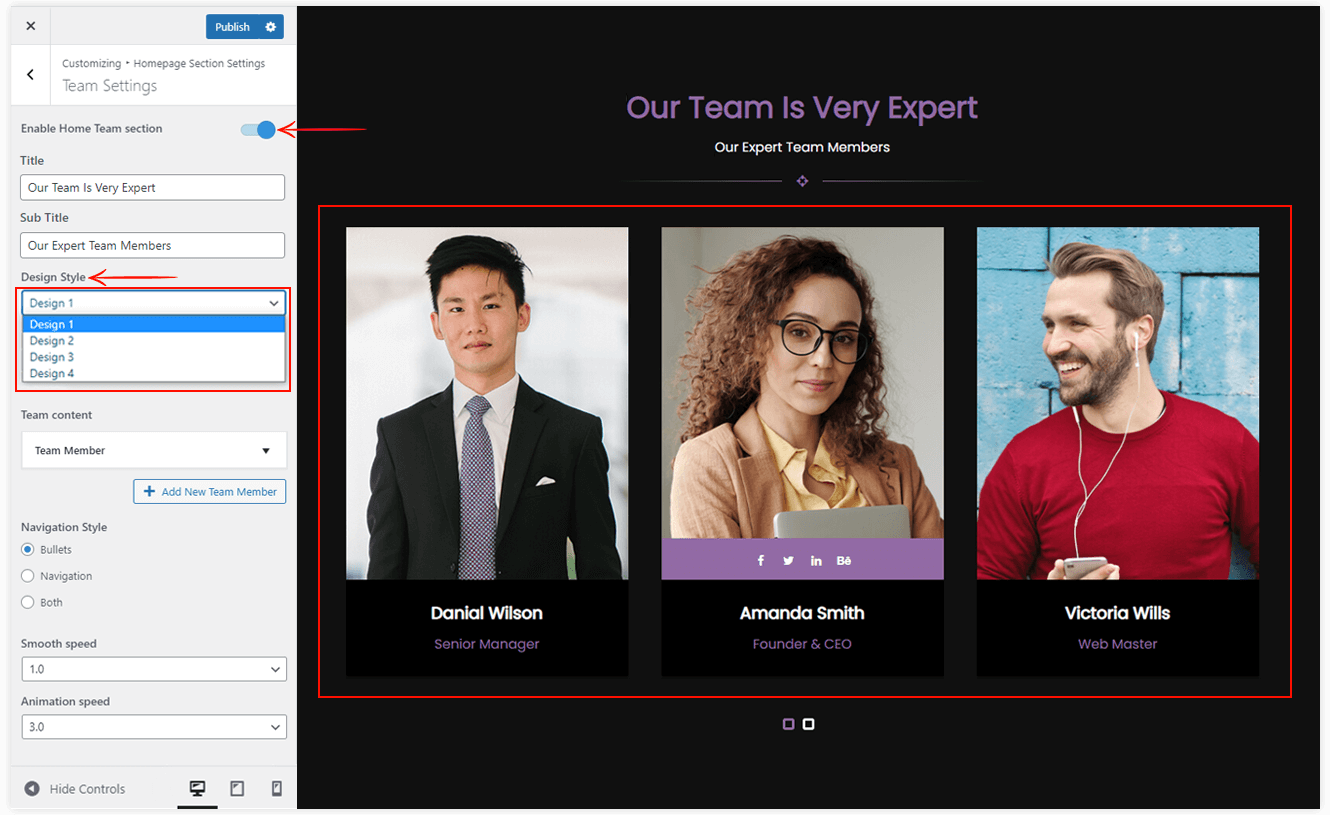This screenshot has height=815, width=1330.
Task: Toggle Enable Home Team section switch
Action: point(258,129)
